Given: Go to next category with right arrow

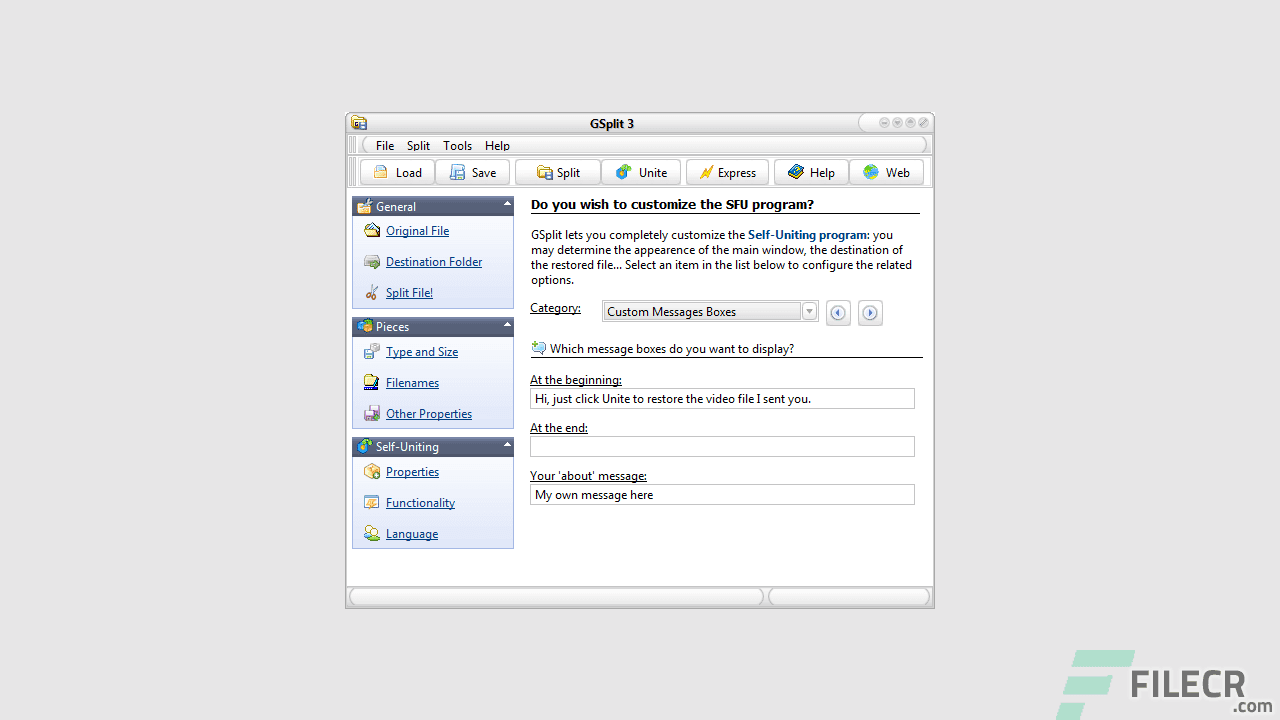Looking at the screenshot, I should coord(870,313).
